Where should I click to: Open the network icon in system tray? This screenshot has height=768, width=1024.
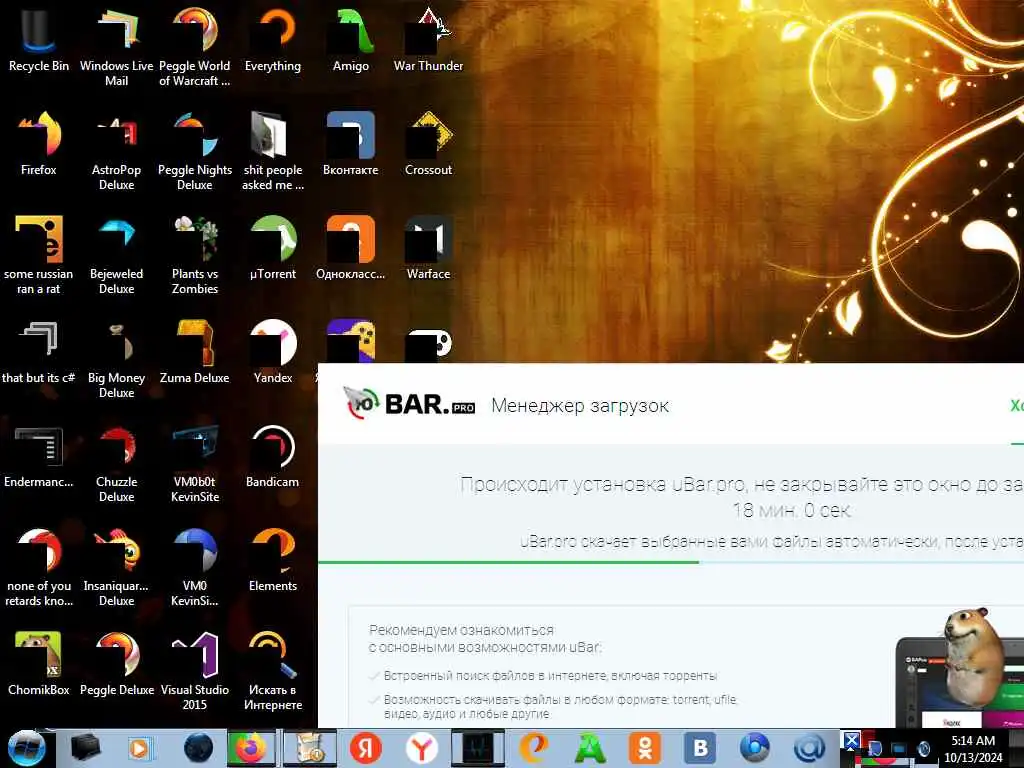pyautogui.click(x=899, y=749)
